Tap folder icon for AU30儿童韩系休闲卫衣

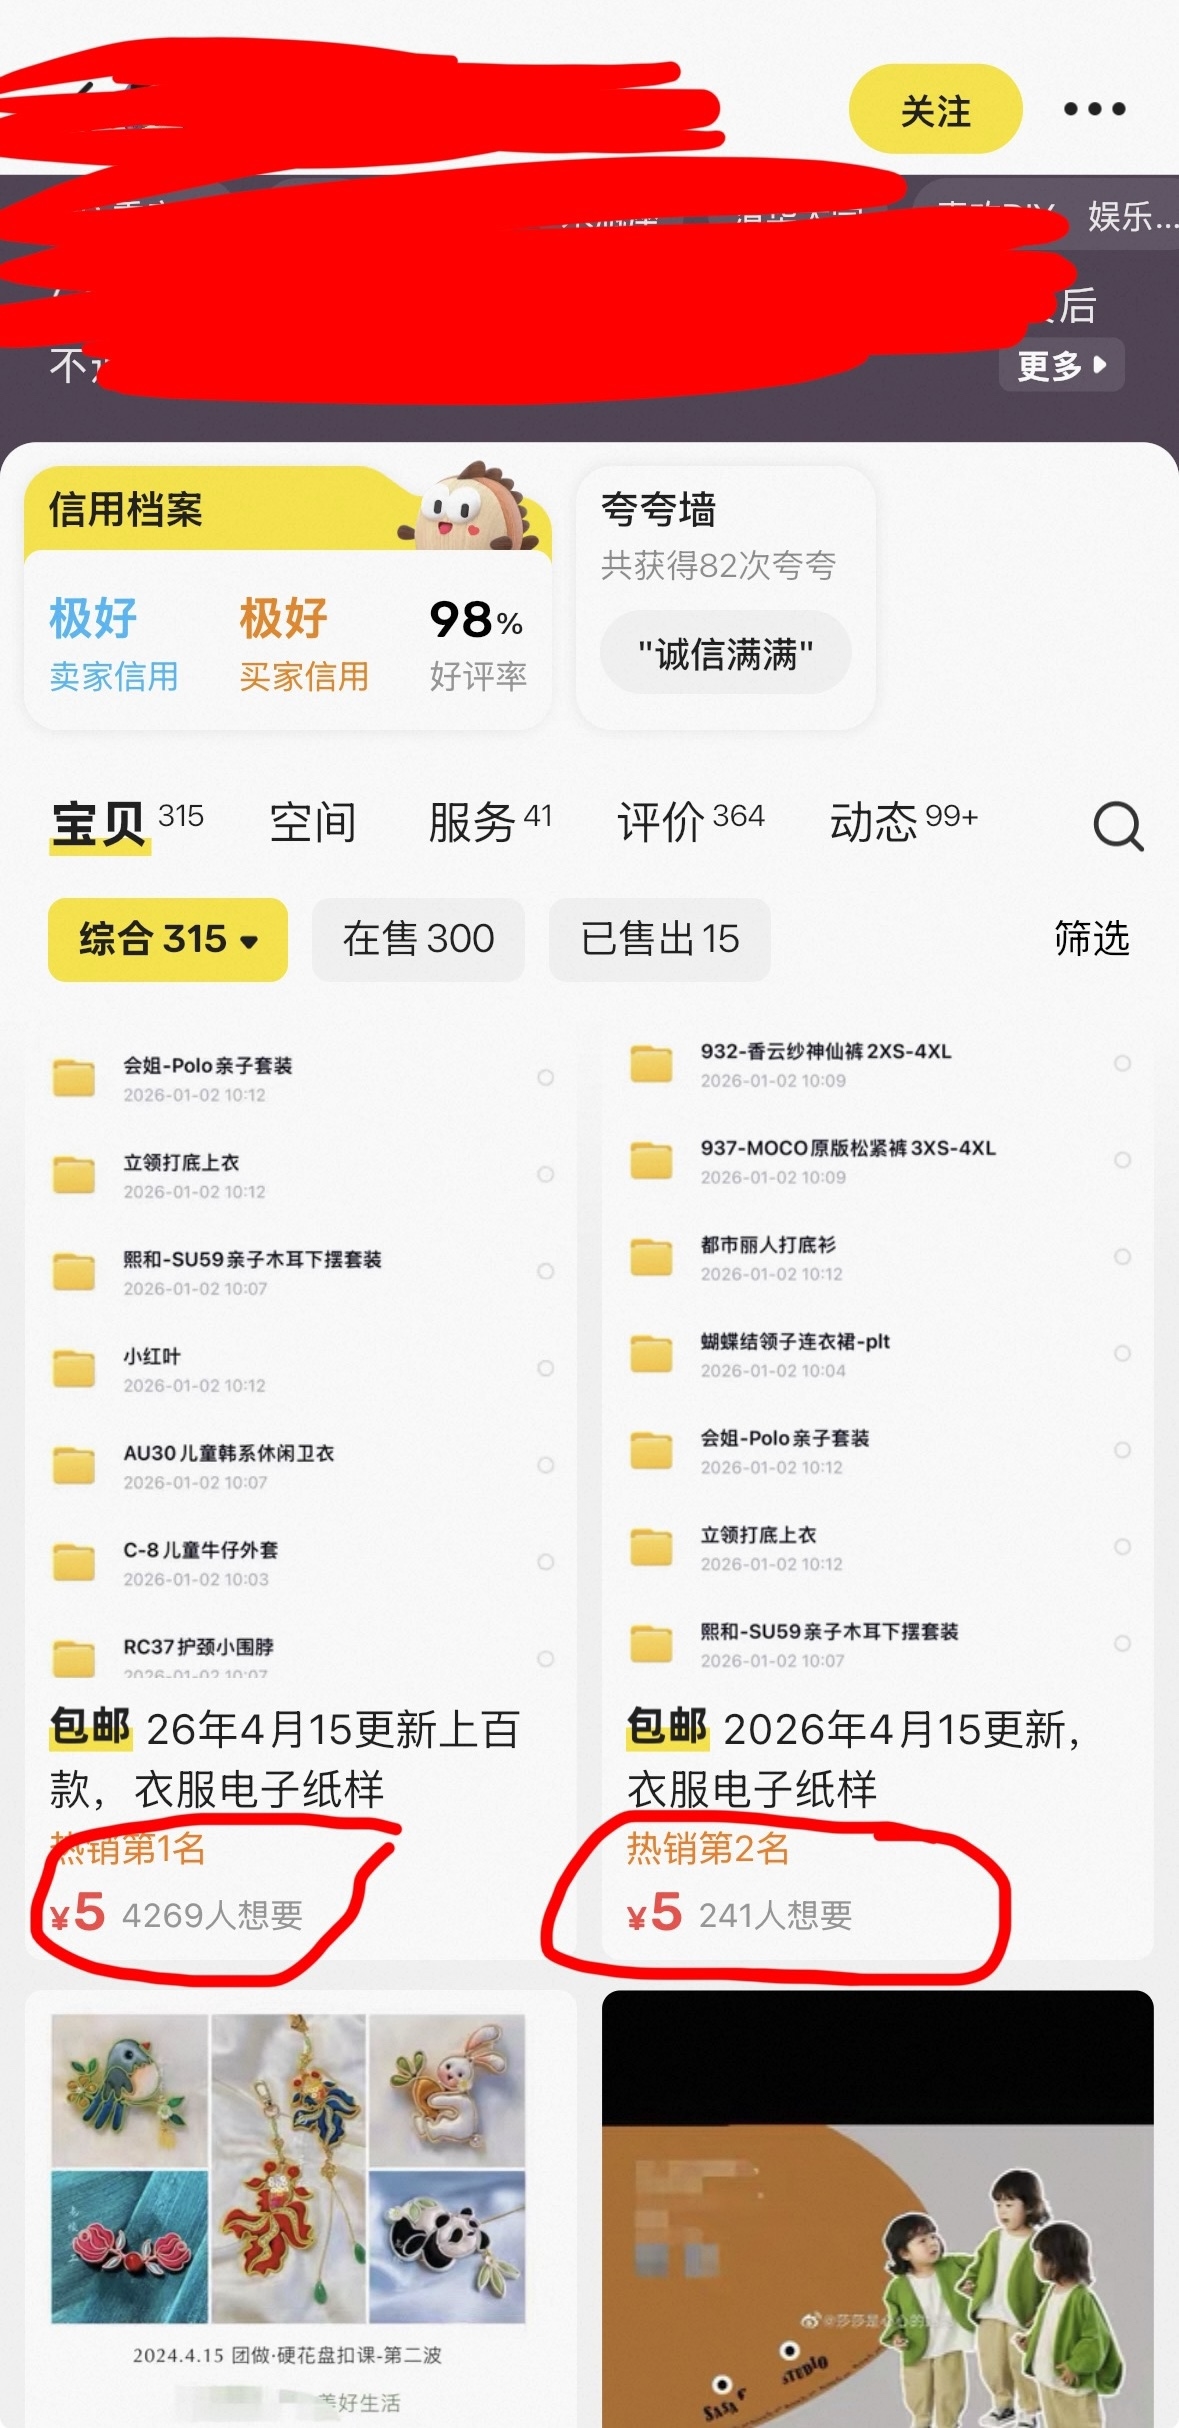click(x=74, y=1466)
